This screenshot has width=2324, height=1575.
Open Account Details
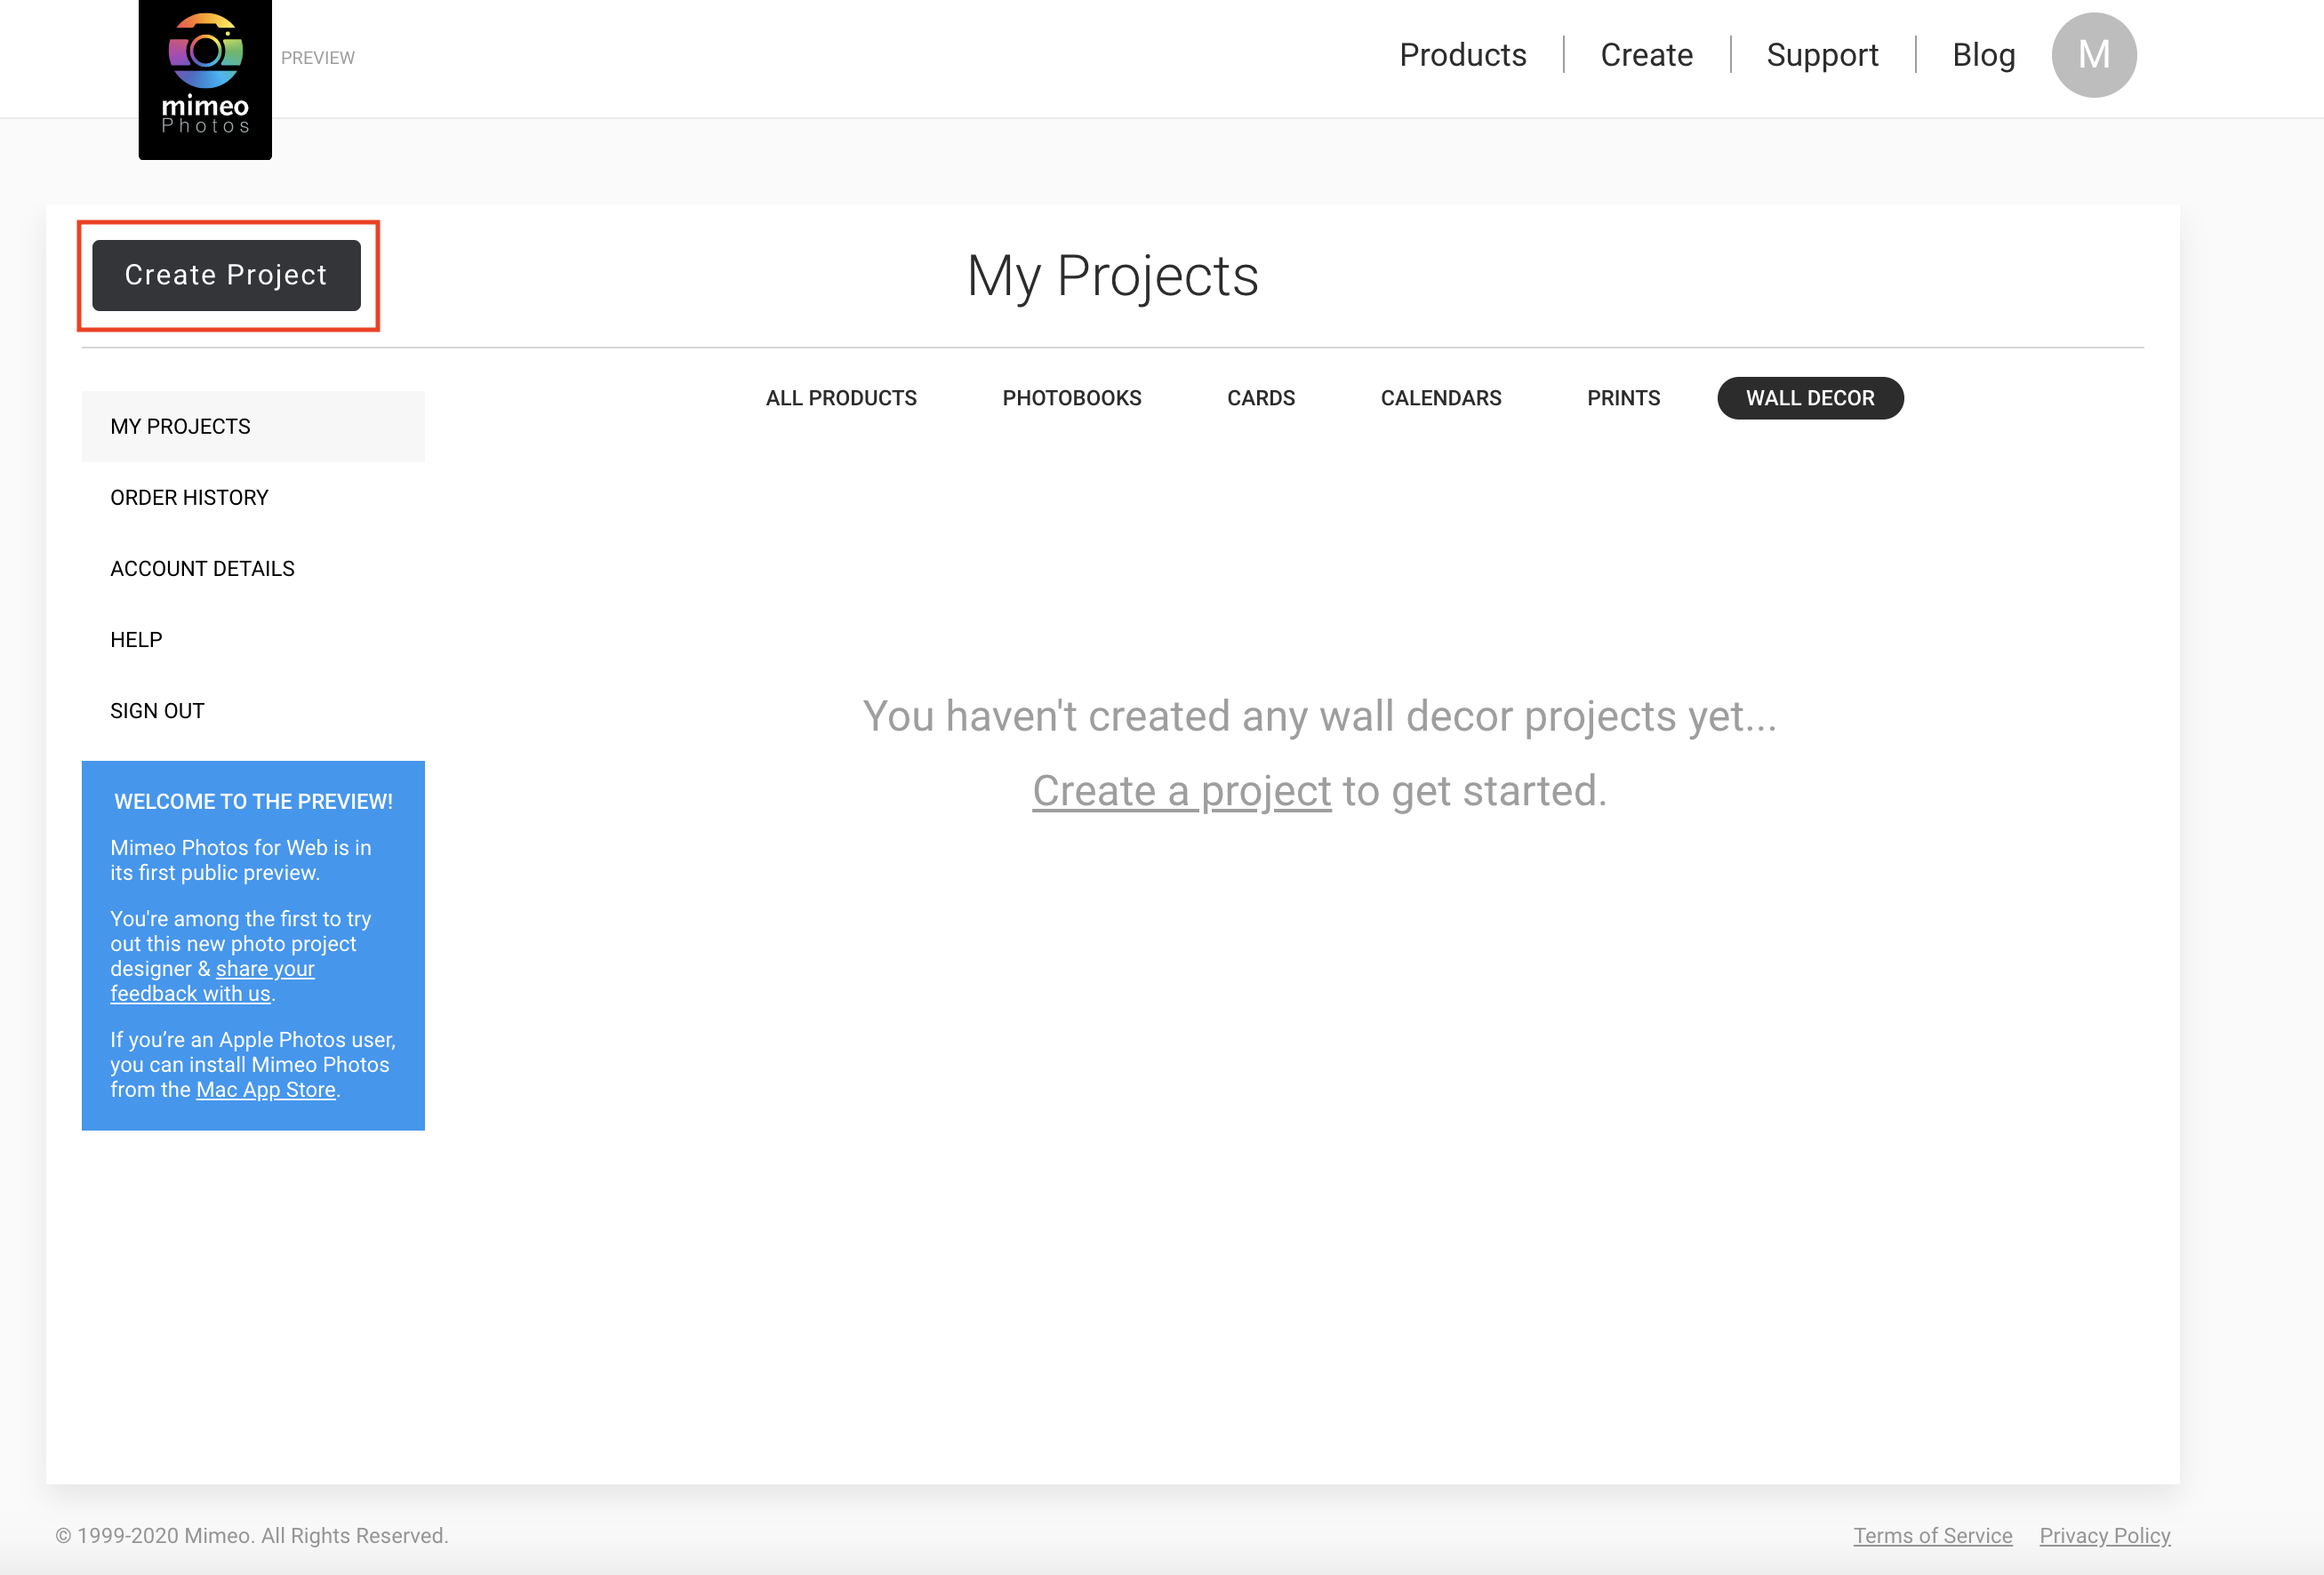tap(253, 569)
